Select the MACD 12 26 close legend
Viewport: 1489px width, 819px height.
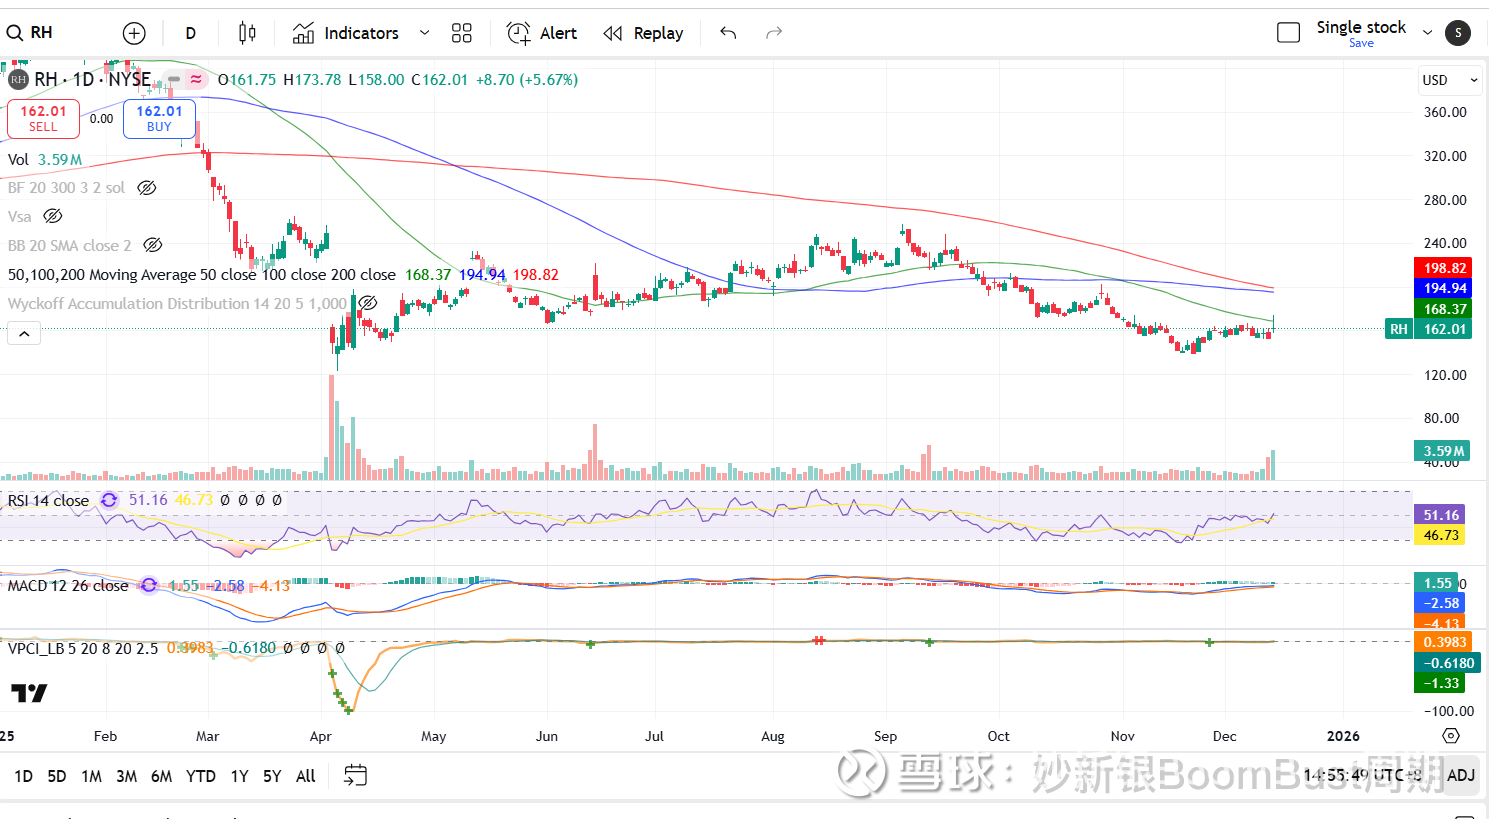tap(67, 585)
